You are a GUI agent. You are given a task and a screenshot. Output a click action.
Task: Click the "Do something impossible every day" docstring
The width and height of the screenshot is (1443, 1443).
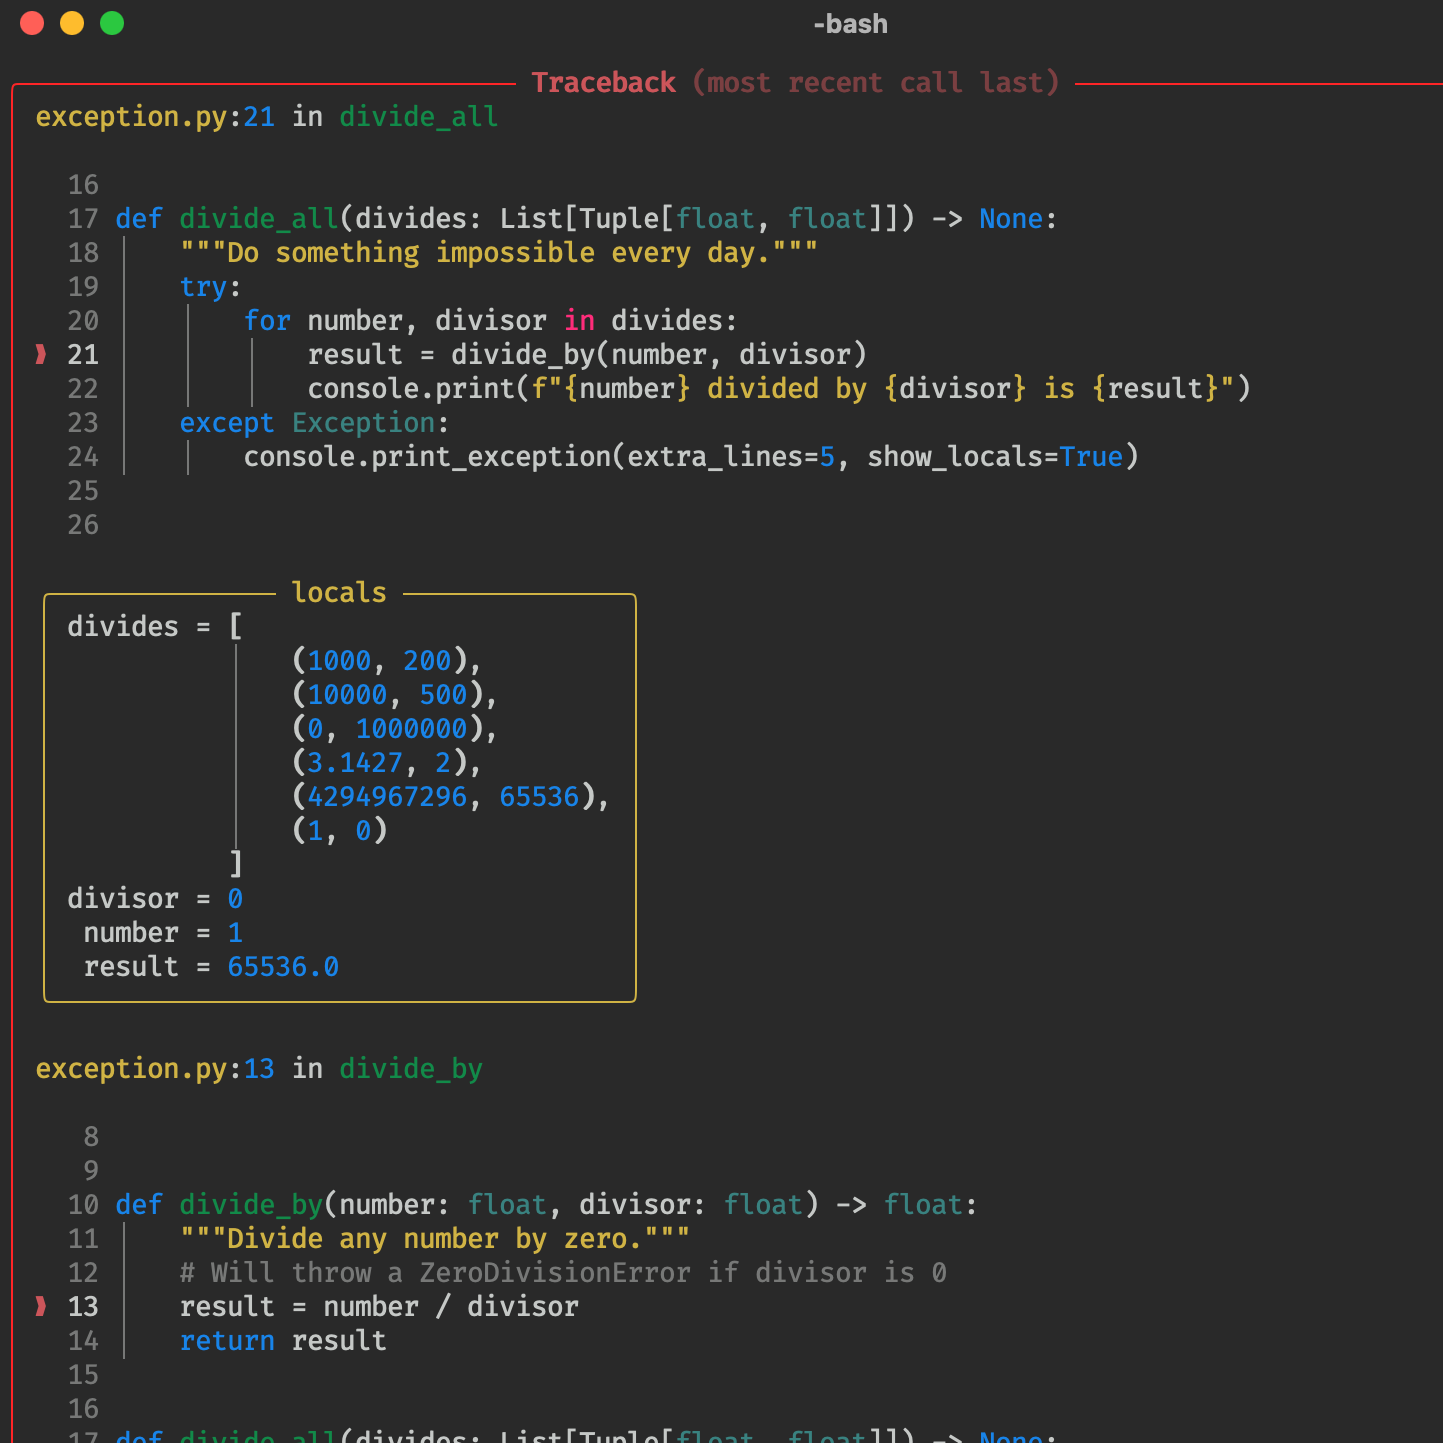498,253
